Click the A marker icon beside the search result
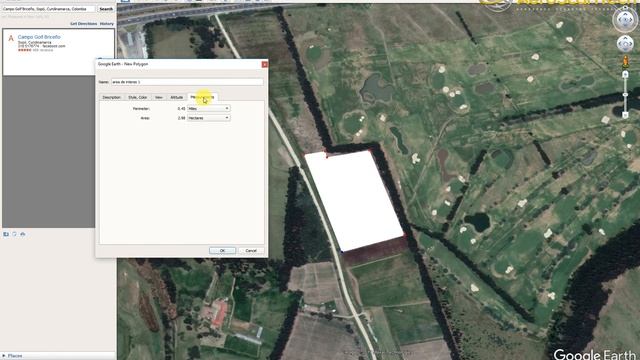640x360 pixels. coord(11,38)
